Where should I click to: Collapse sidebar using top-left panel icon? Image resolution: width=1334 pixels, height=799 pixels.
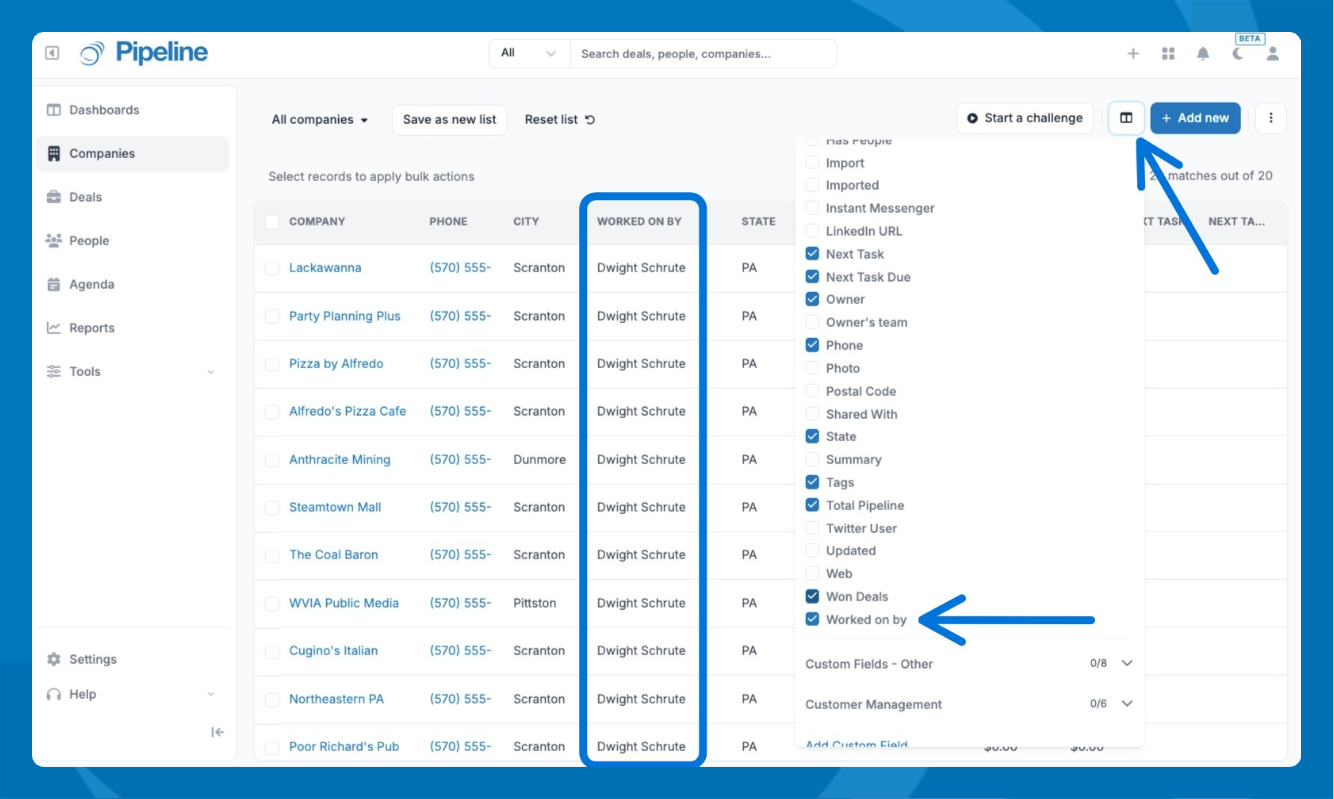pos(52,53)
